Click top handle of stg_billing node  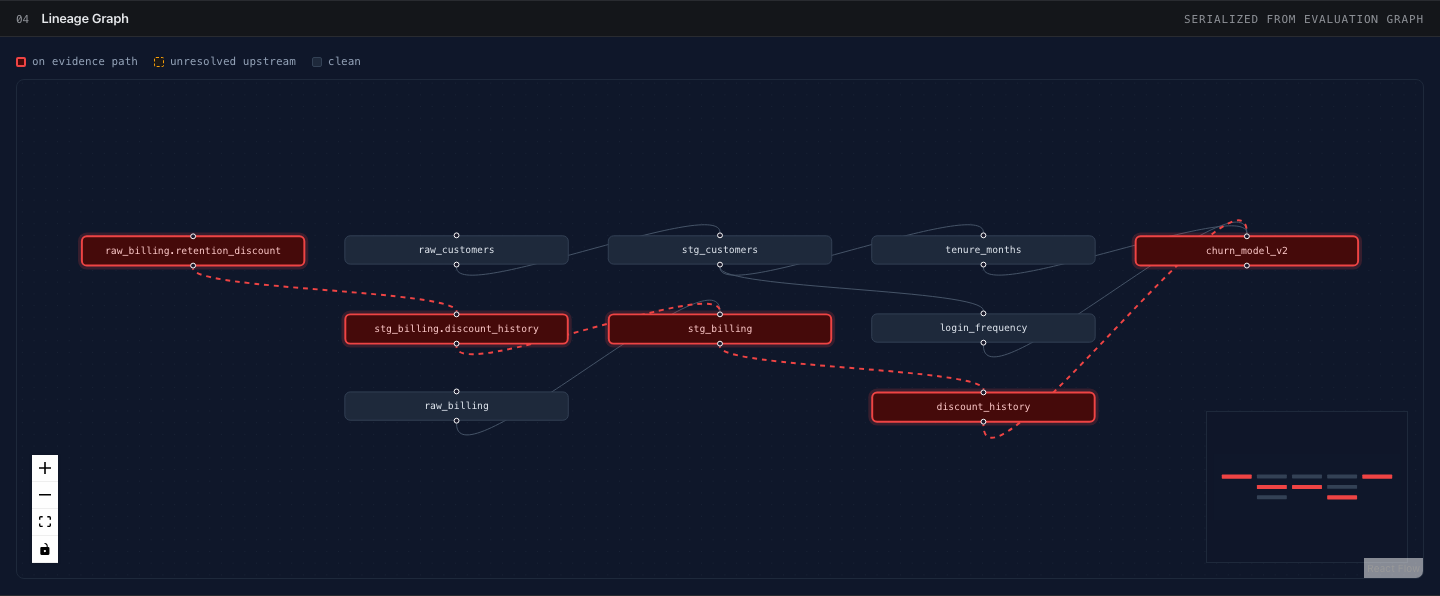tap(720, 314)
